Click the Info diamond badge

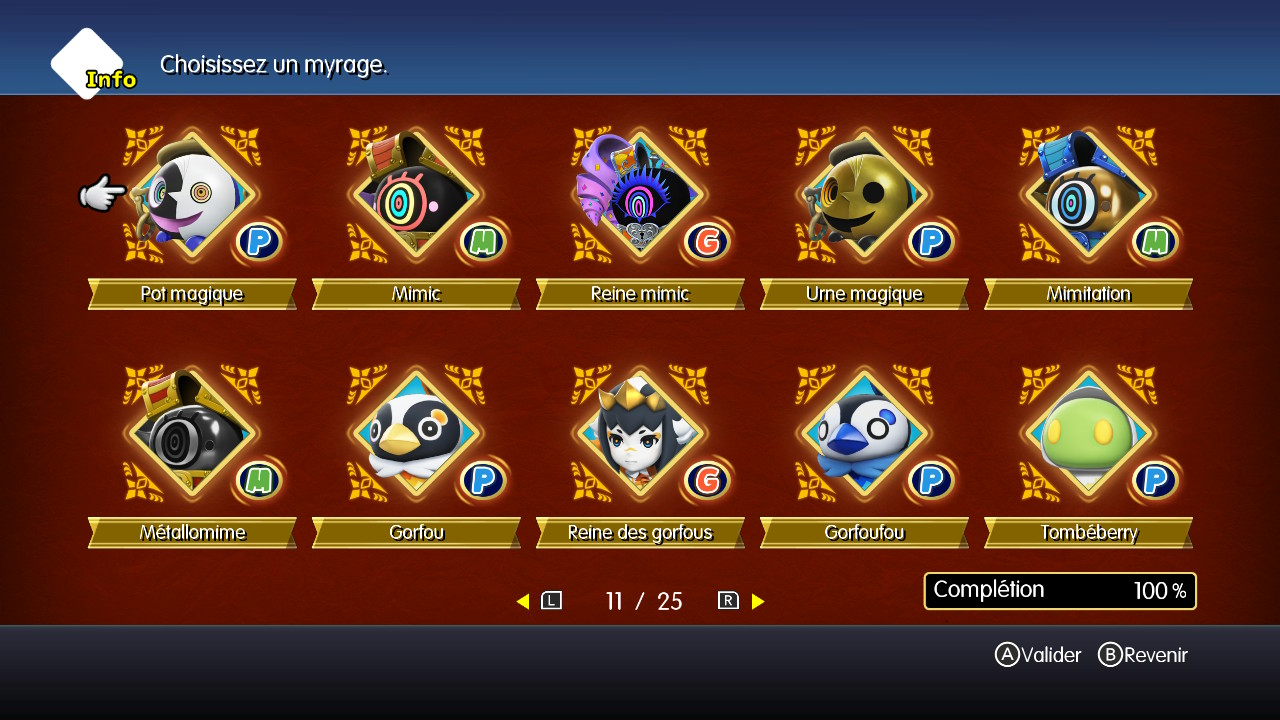pyautogui.click(x=90, y=65)
